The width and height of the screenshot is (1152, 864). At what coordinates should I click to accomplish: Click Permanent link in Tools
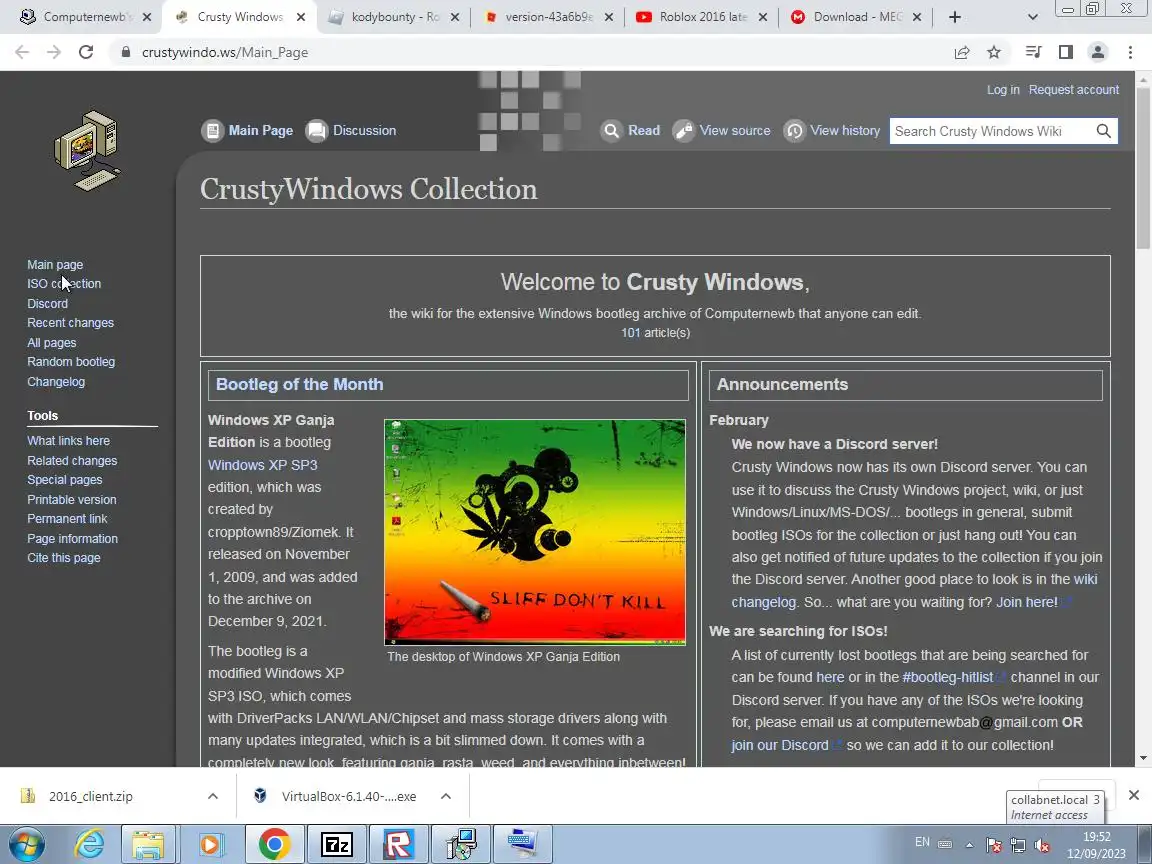pos(67,519)
